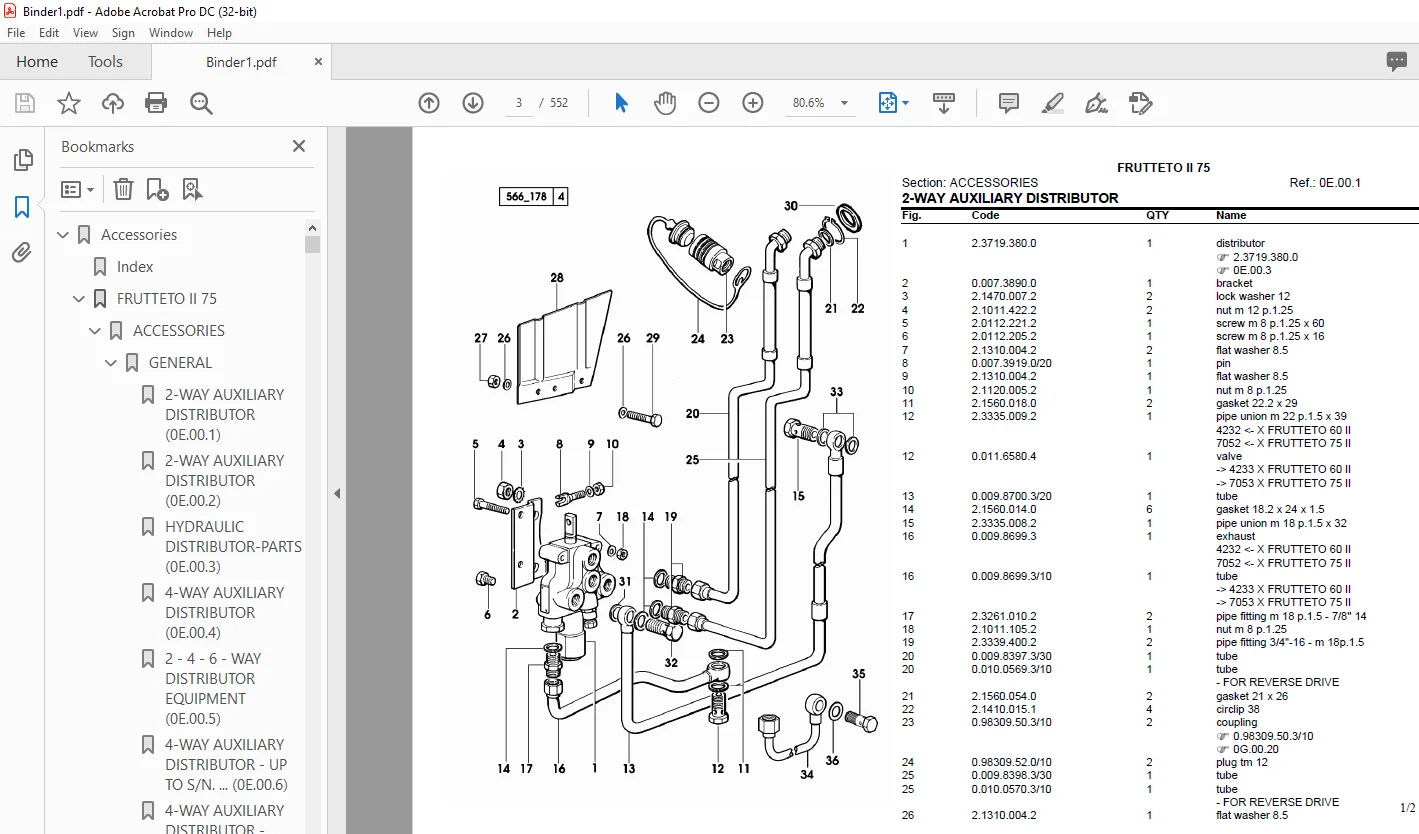Click the Redact tool icon
The width and height of the screenshot is (1419, 834).
(1141, 103)
